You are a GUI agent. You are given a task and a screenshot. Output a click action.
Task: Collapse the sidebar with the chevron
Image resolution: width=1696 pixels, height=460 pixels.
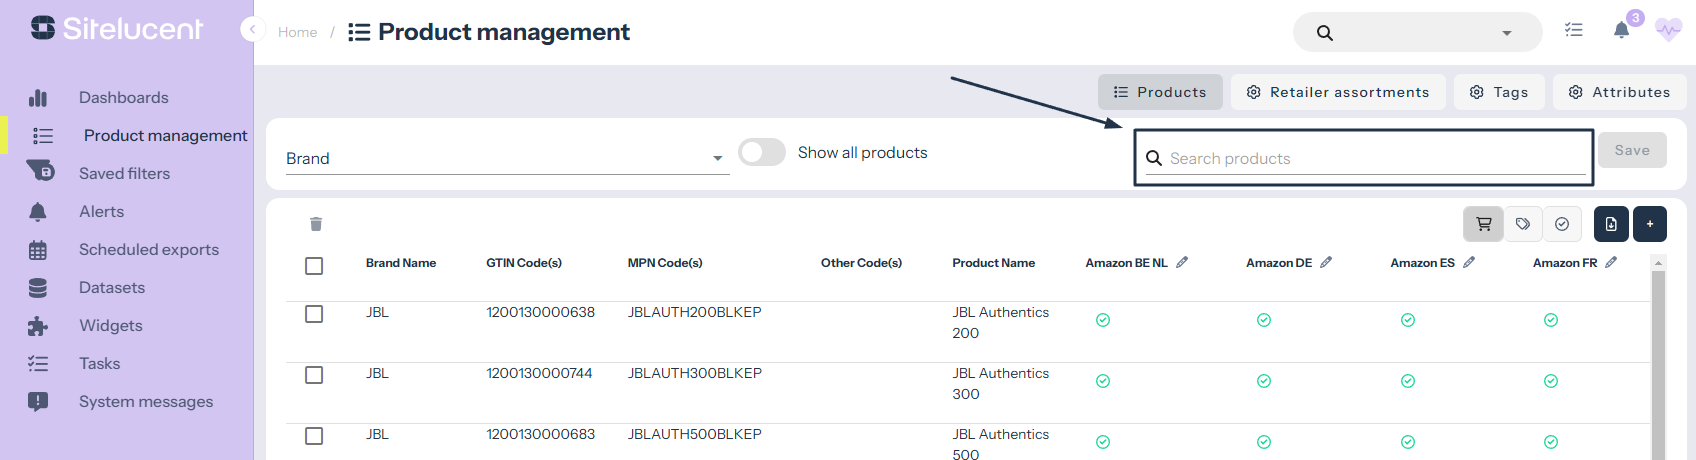[252, 30]
